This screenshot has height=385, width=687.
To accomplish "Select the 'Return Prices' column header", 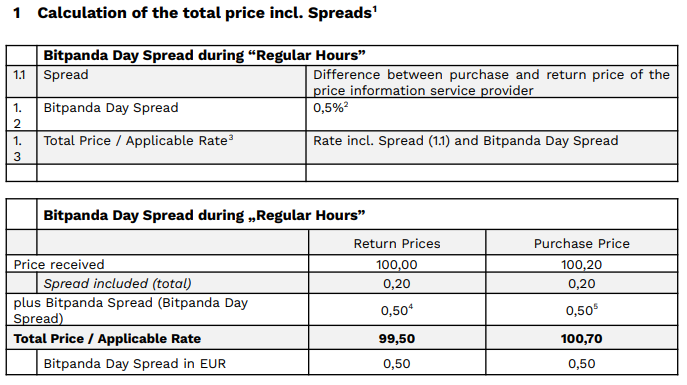I will [397, 244].
